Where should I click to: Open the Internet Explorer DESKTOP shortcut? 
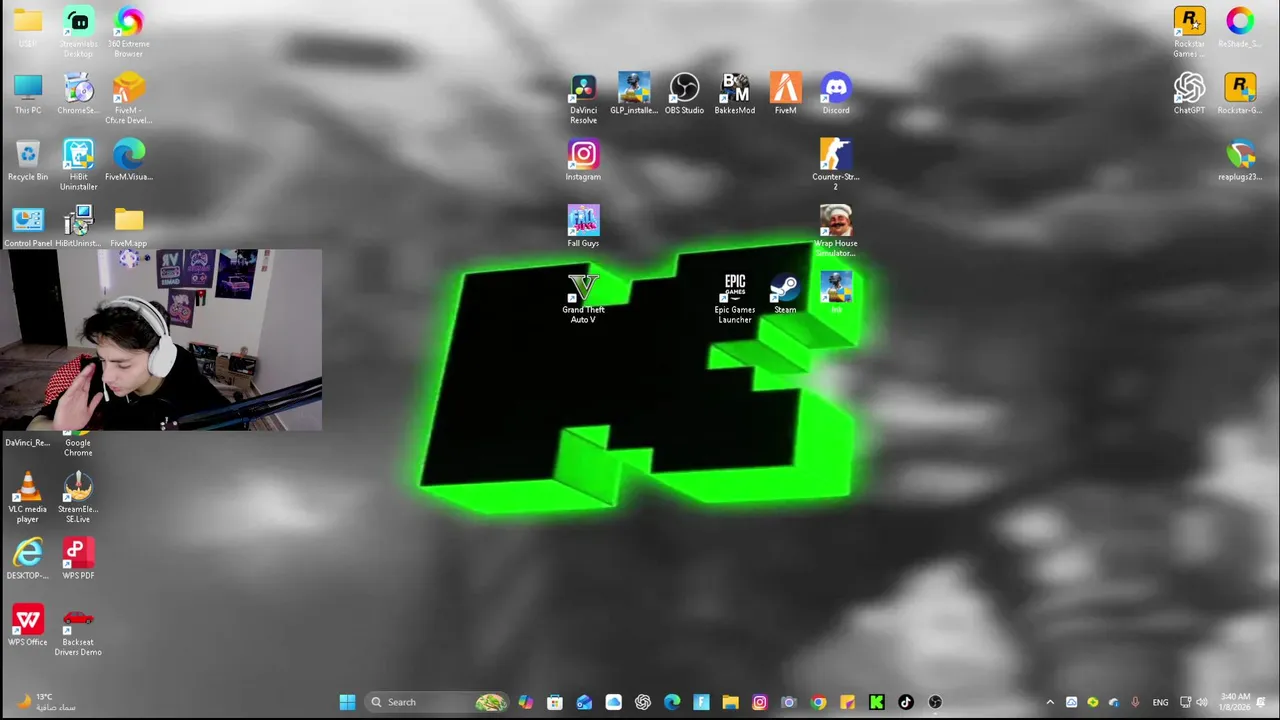tap(28, 559)
